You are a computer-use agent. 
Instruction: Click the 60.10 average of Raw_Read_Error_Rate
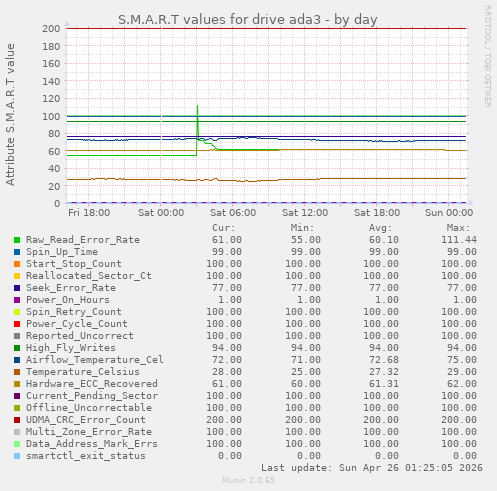384,240
